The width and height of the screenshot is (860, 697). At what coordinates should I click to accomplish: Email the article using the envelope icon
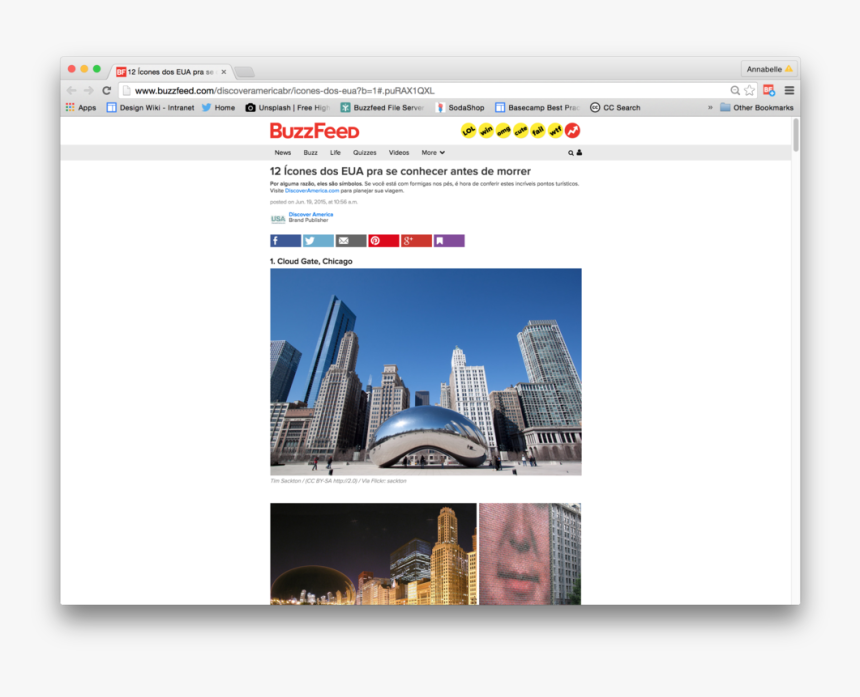(349, 240)
